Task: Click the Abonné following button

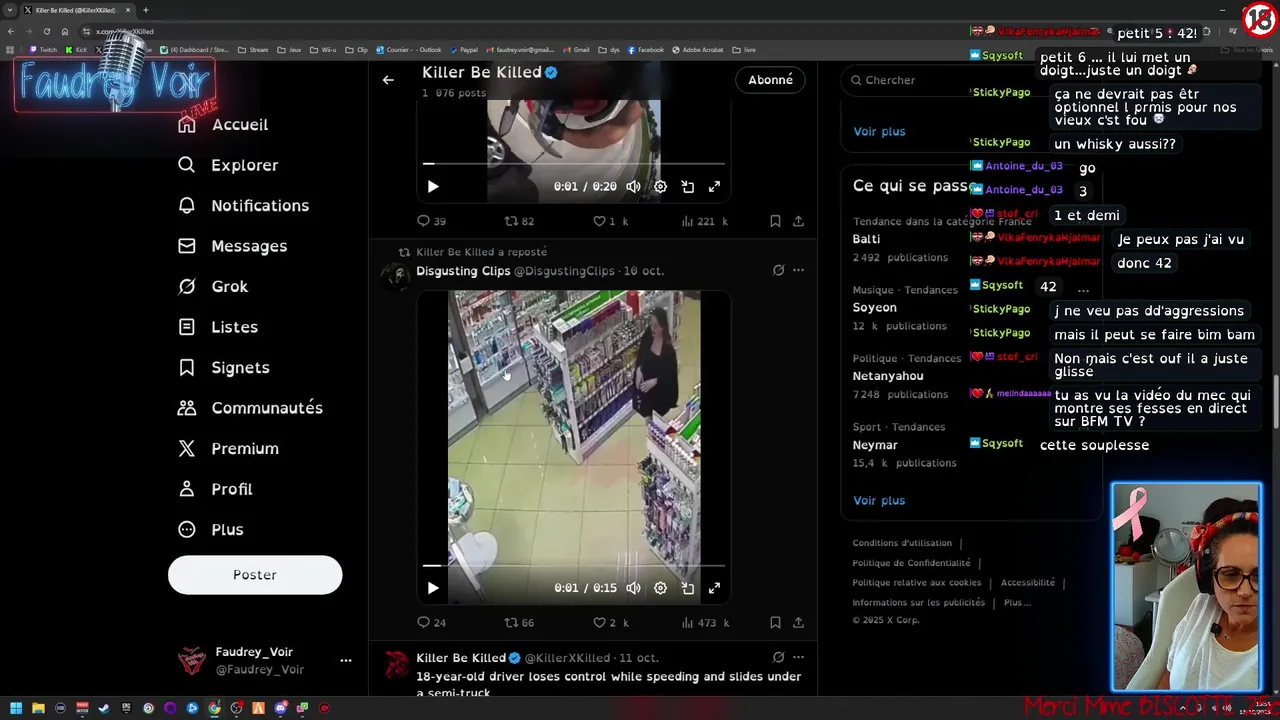Action: click(x=770, y=80)
